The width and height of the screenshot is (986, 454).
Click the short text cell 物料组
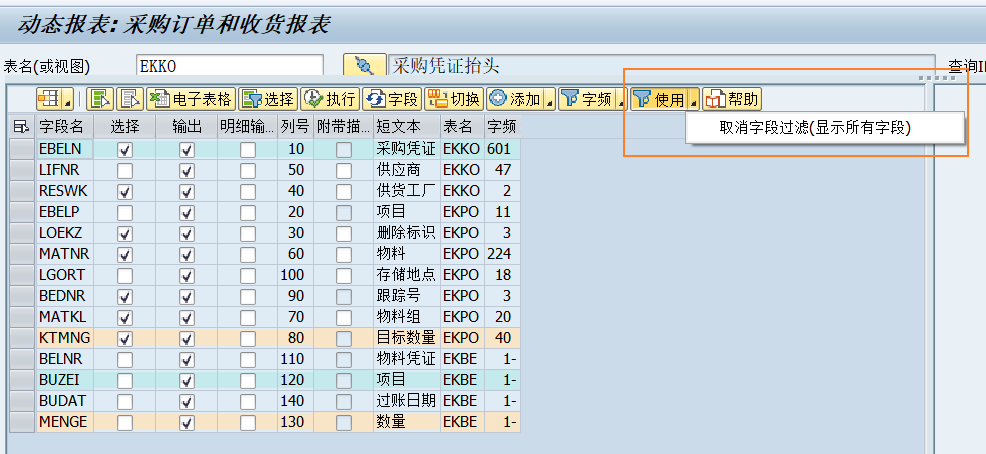(407, 317)
